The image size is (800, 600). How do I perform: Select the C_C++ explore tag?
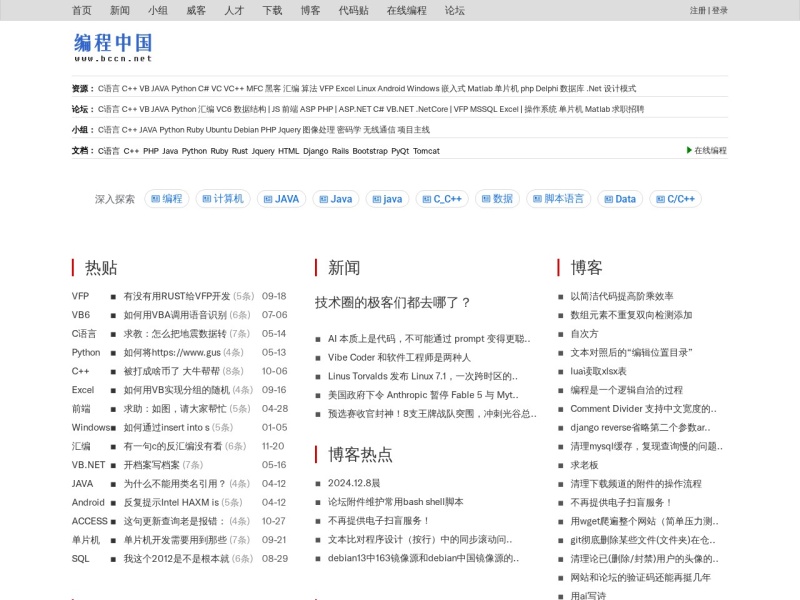click(x=442, y=199)
